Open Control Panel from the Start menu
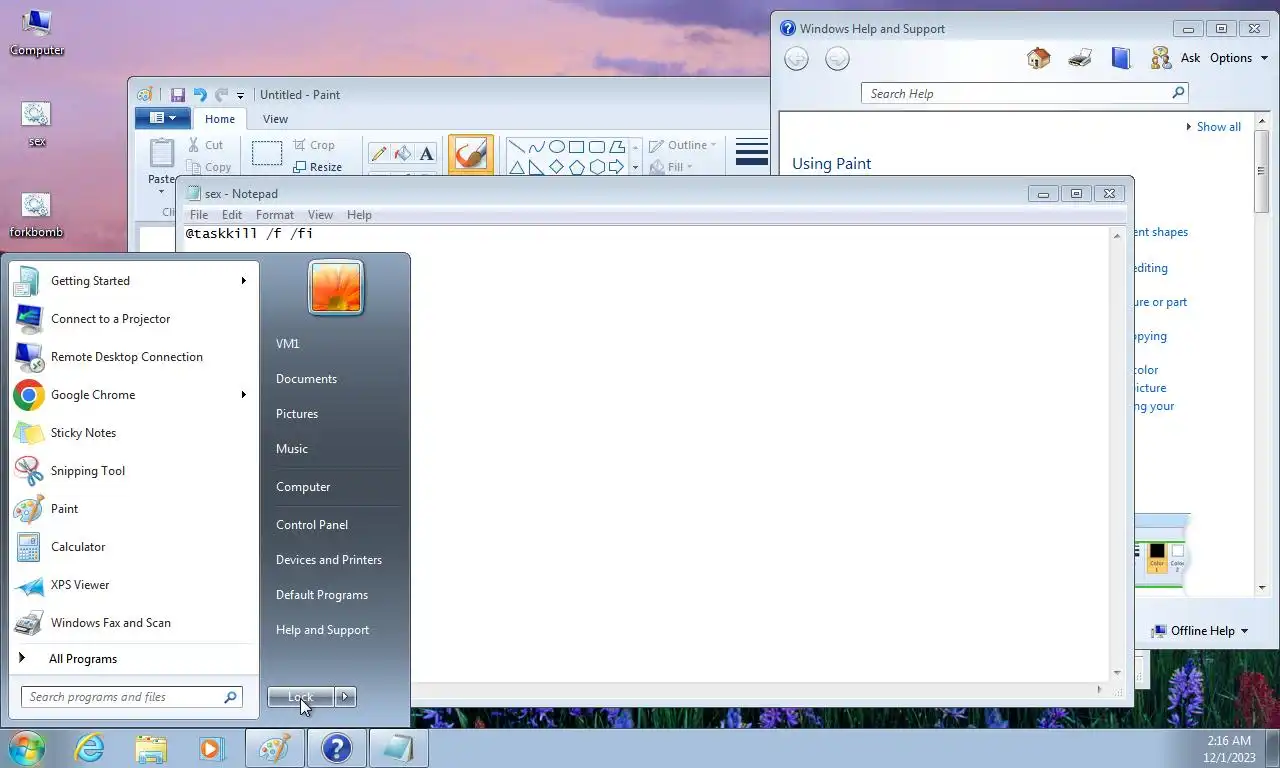Image resolution: width=1280 pixels, height=768 pixels. click(x=312, y=525)
